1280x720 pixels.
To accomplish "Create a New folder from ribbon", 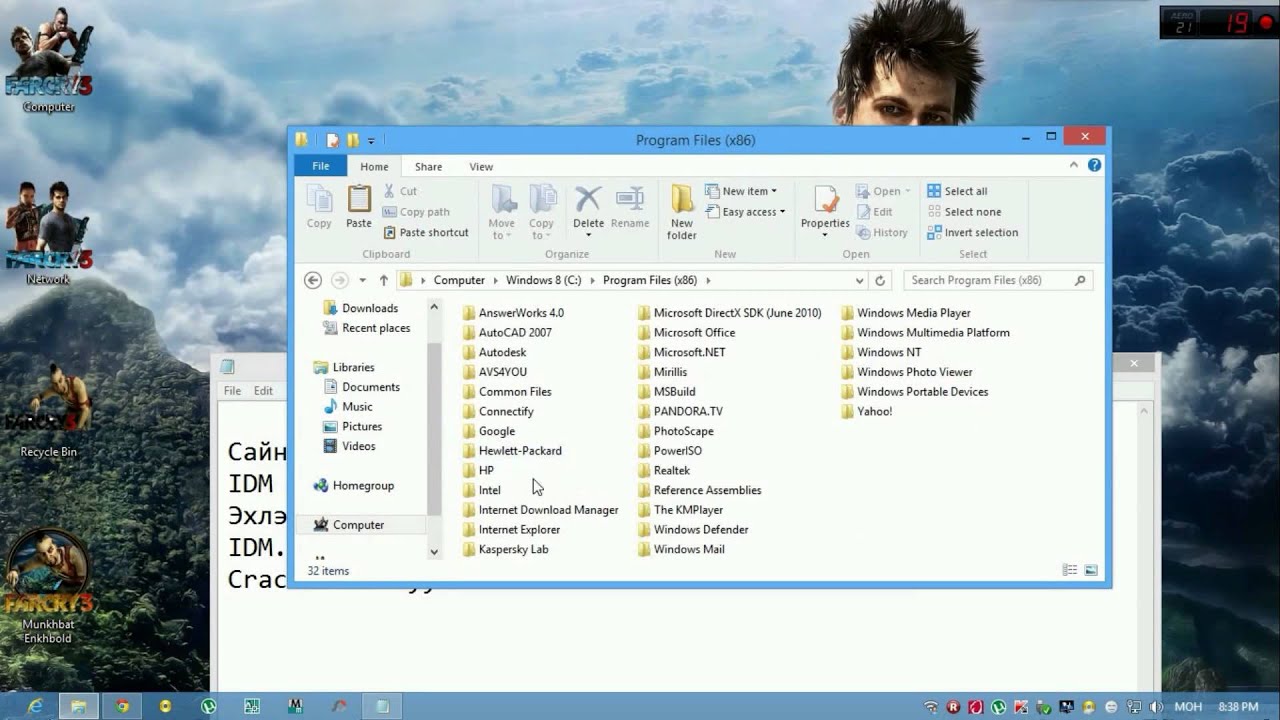I will point(682,212).
